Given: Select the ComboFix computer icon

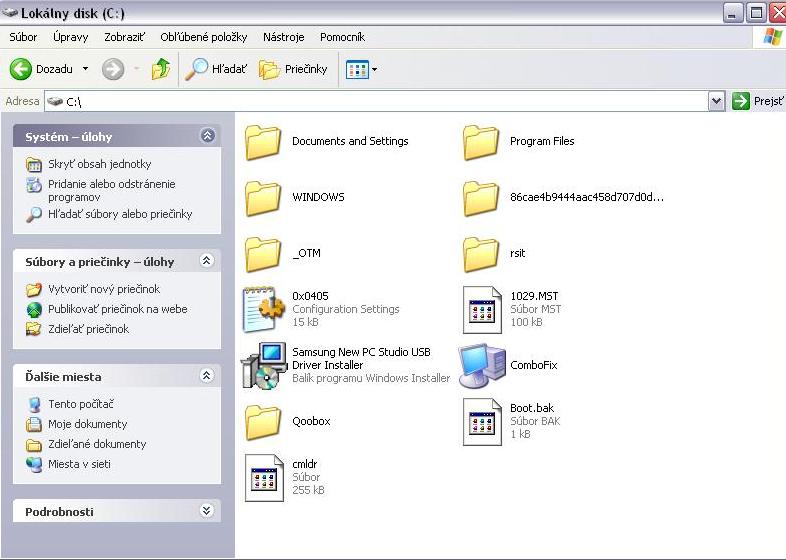Looking at the screenshot, I should tap(482, 365).
